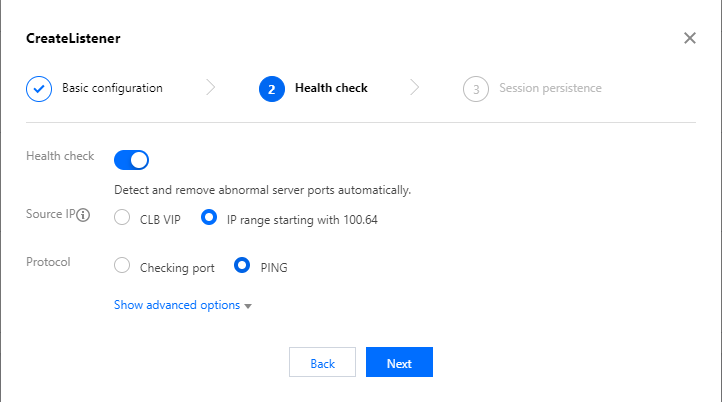The image size is (722, 402).
Task: Select the PING protocol radio button
Action: coord(242,266)
